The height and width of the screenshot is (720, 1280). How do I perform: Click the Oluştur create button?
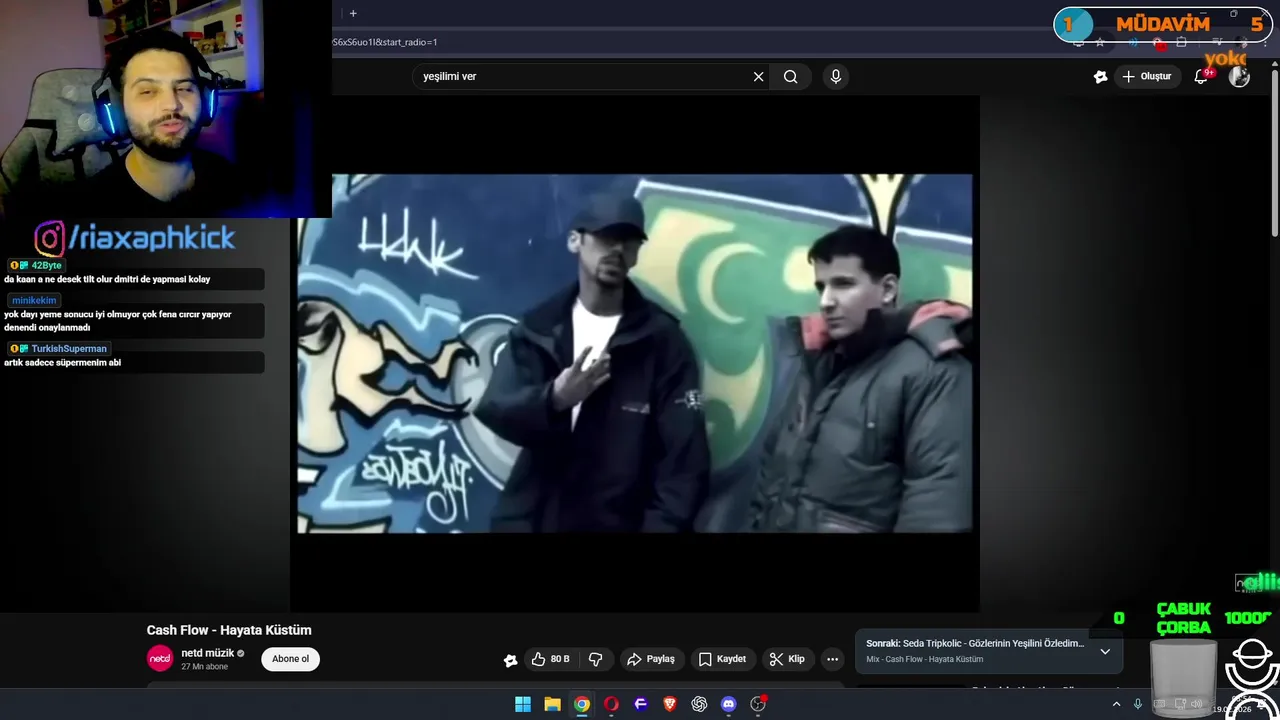pyautogui.click(x=1146, y=77)
